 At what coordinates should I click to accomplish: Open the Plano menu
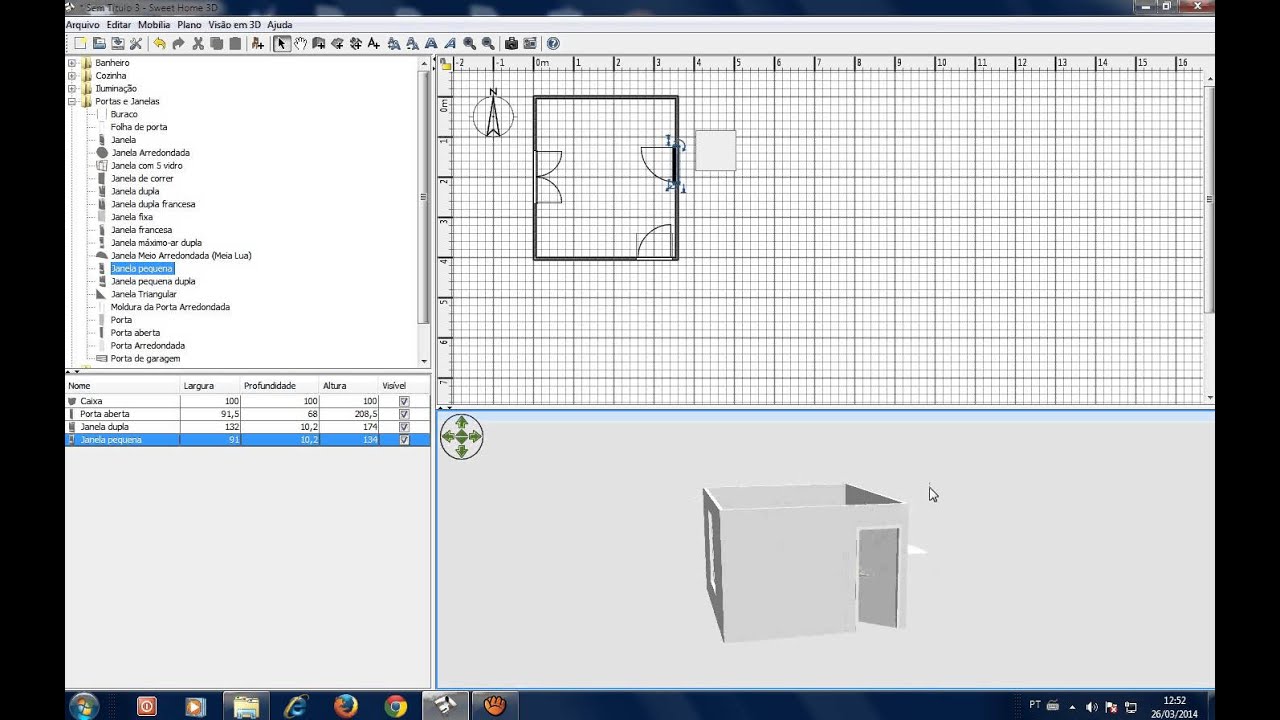[x=189, y=24]
